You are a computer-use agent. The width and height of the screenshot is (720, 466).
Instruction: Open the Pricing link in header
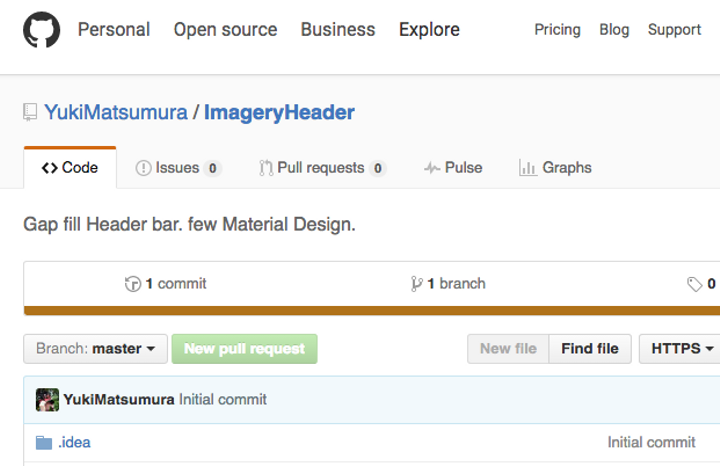tap(557, 30)
